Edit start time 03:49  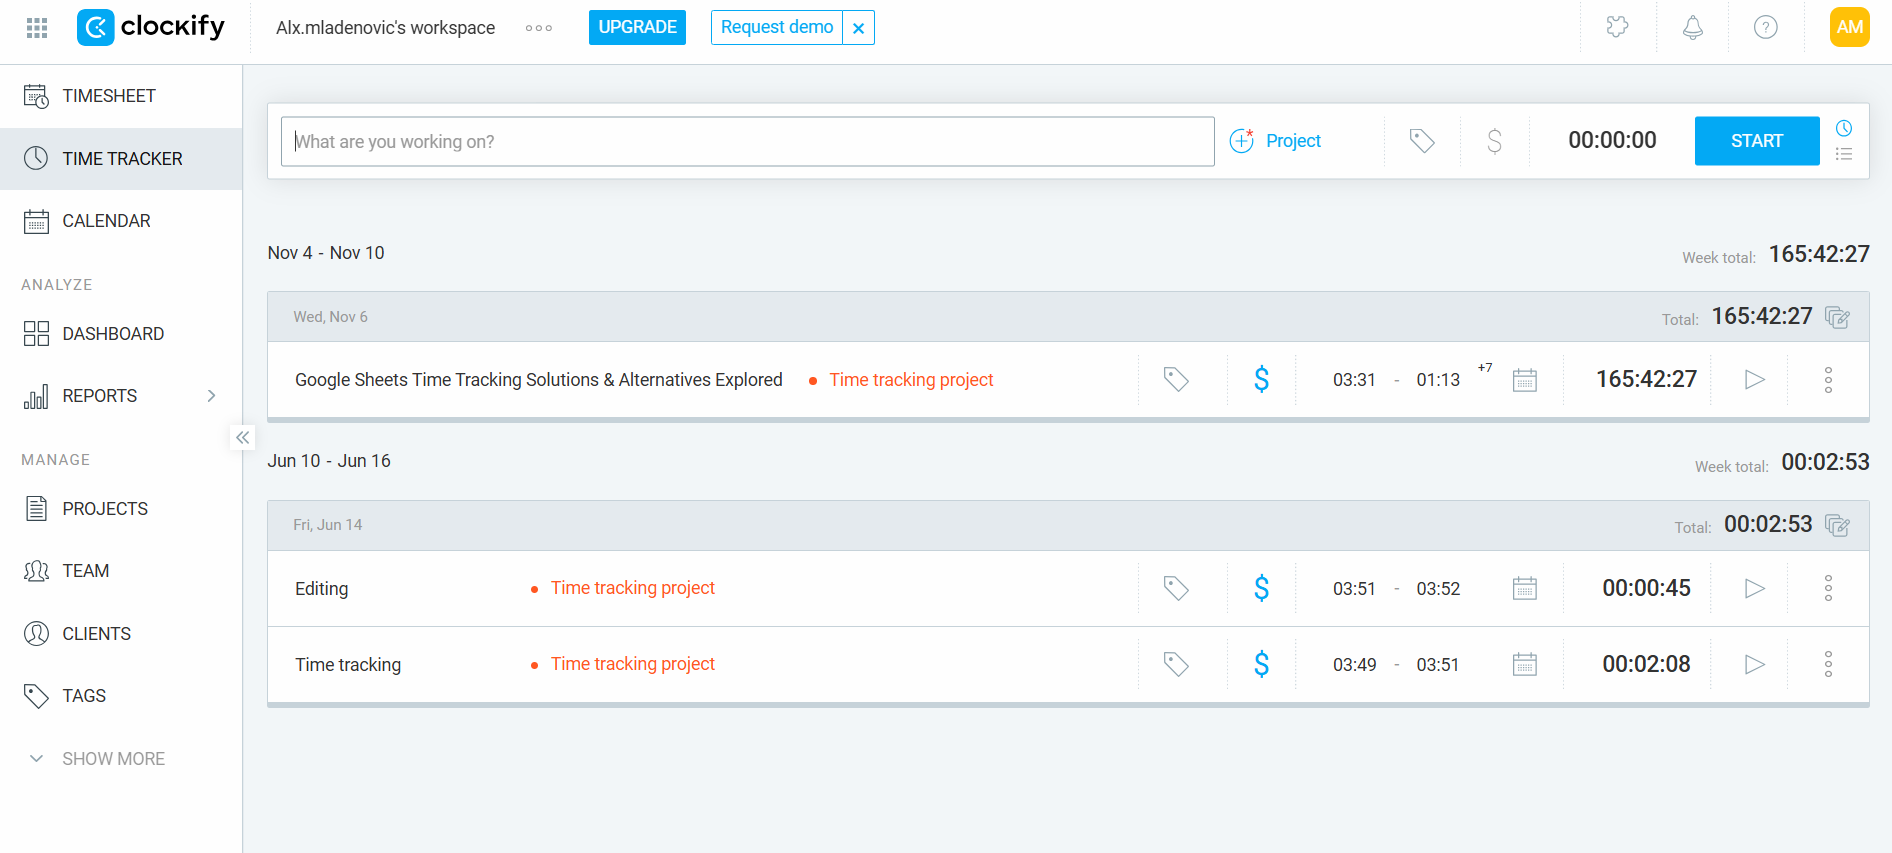point(1354,665)
